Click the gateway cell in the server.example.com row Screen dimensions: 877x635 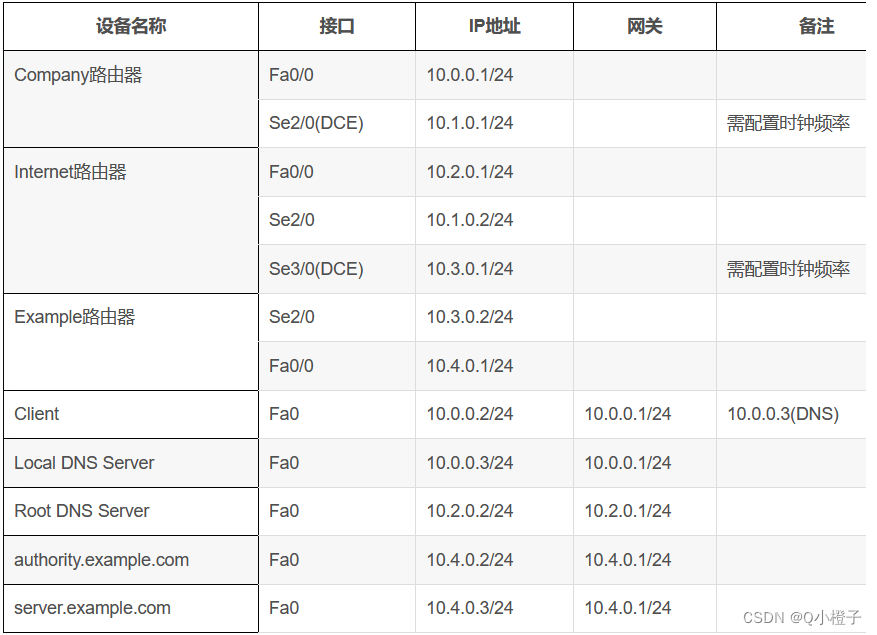(x=645, y=609)
